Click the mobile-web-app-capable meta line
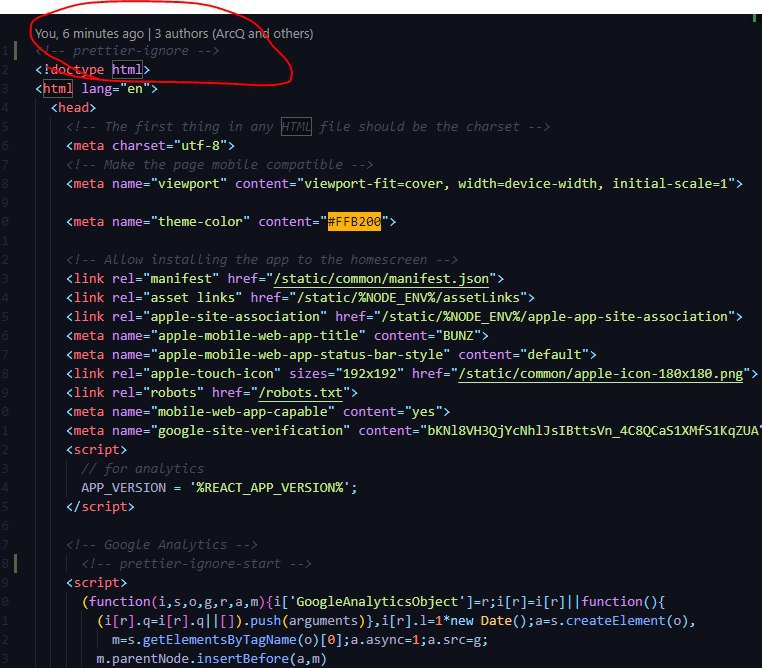 tap(258, 411)
